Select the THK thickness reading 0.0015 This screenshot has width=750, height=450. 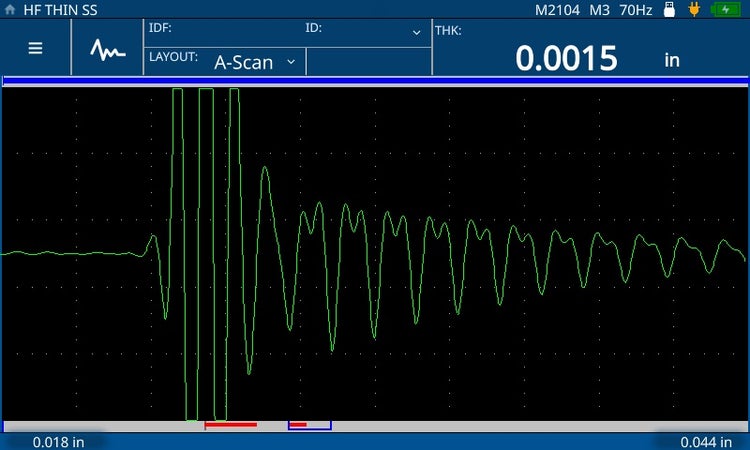pyautogui.click(x=566, y=59)
